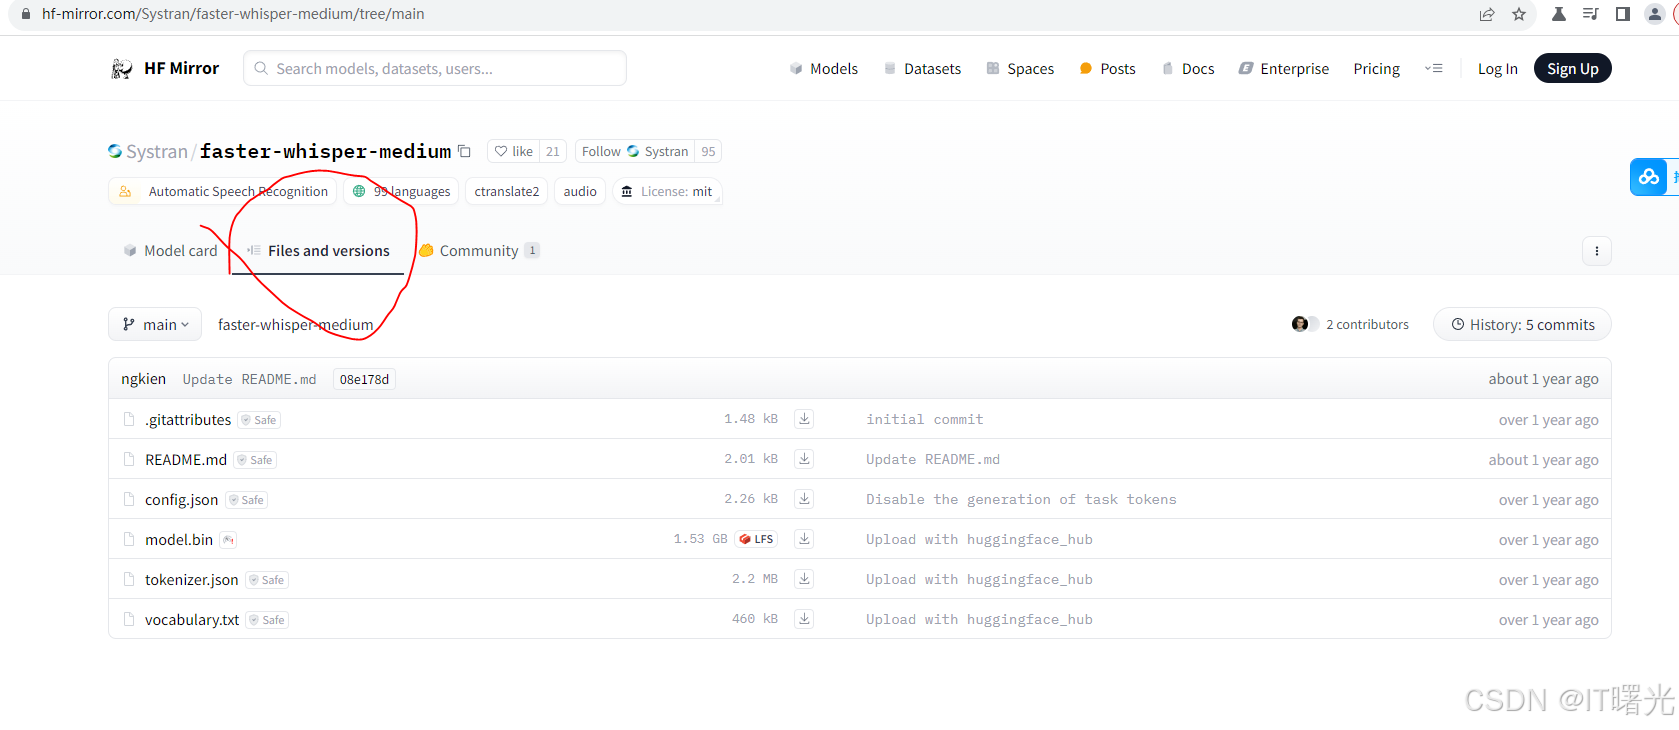Screen dimensions: 1679x730
Task: Open the browser side panel icon
Action: [1622, 14]
